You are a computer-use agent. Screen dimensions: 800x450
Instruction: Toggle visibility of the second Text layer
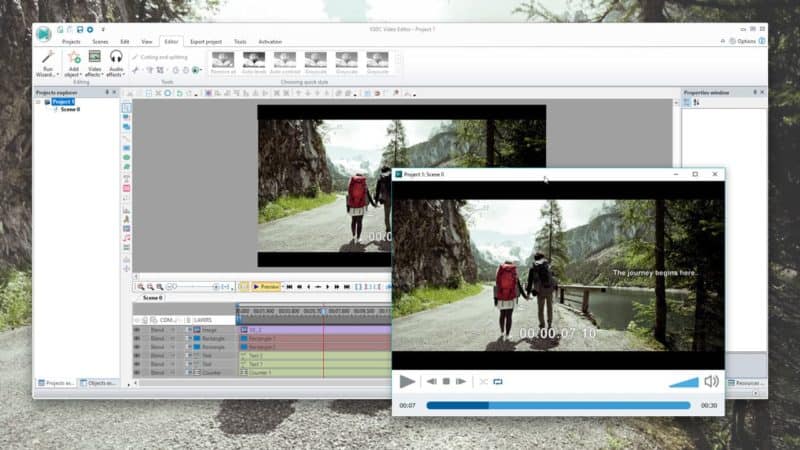click(137, 364)
